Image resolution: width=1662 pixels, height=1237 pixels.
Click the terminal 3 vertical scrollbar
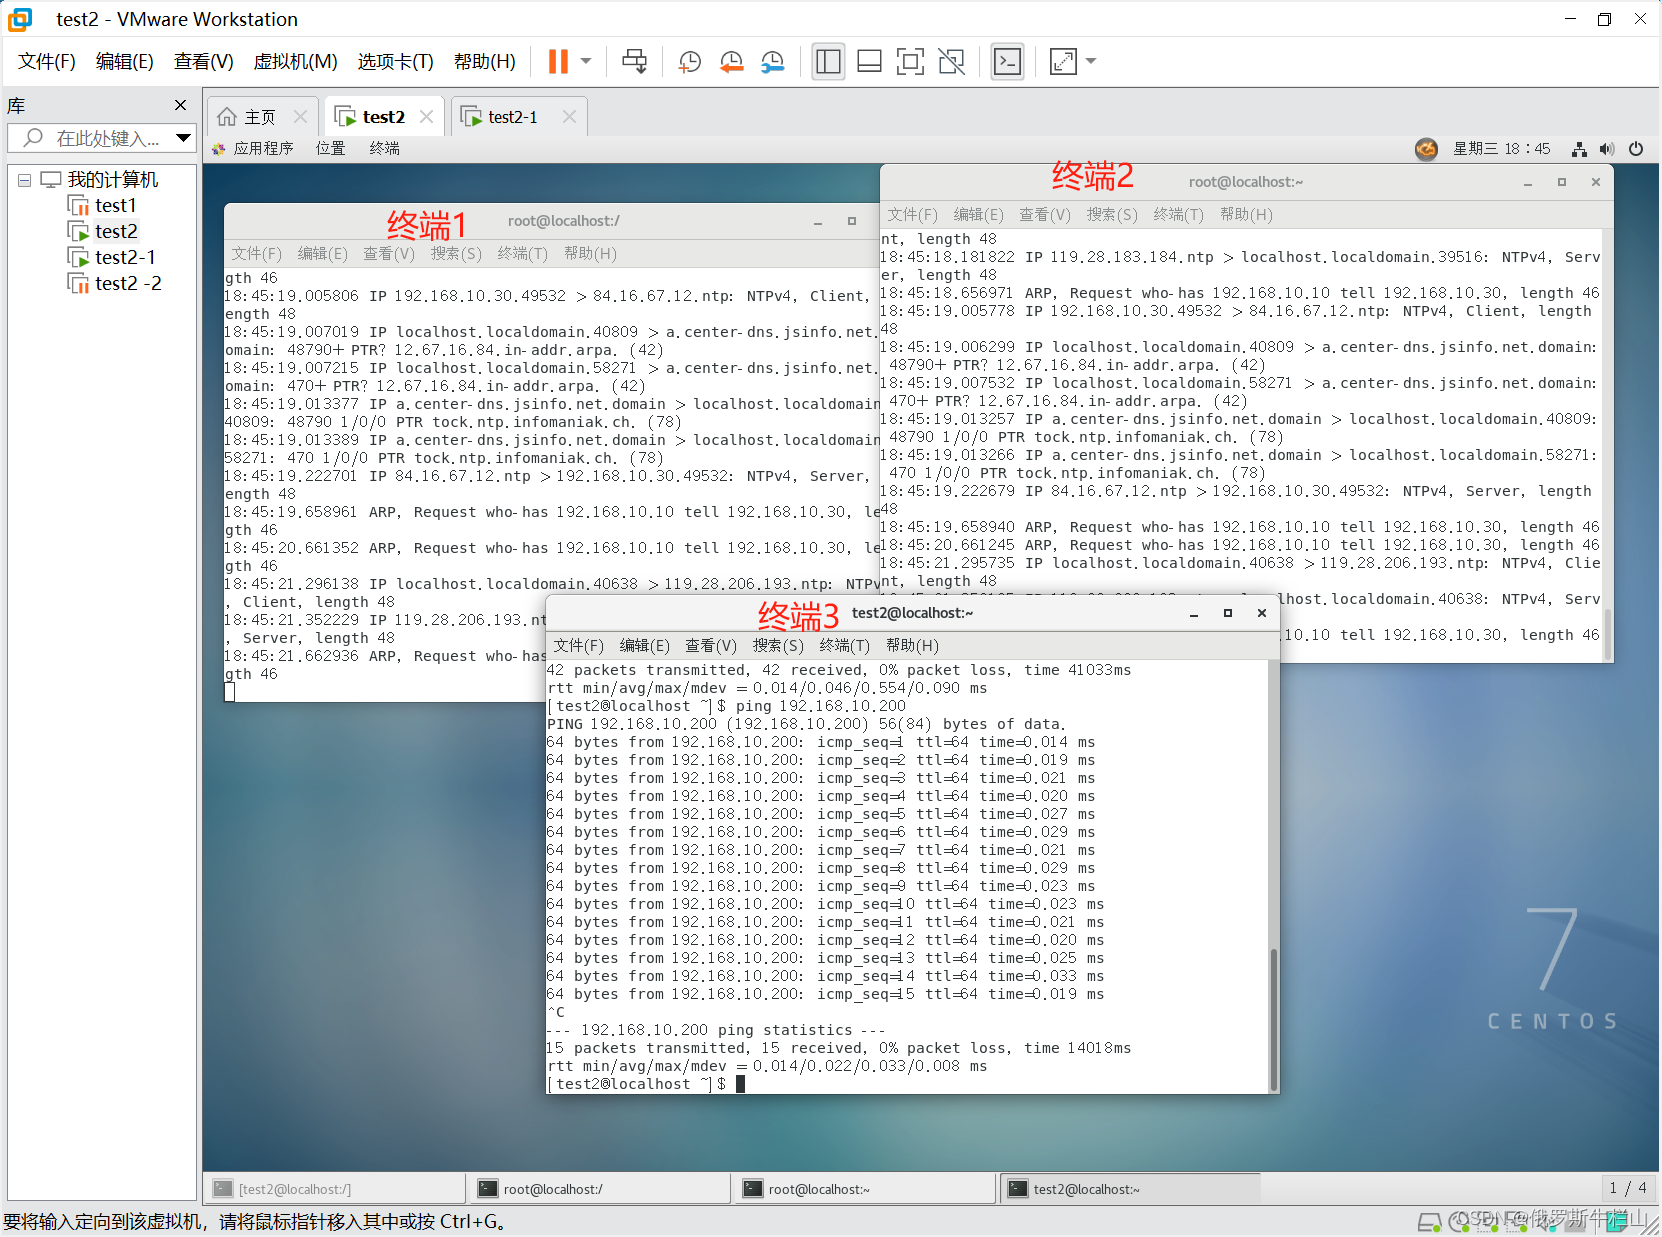point(1274,1018)
